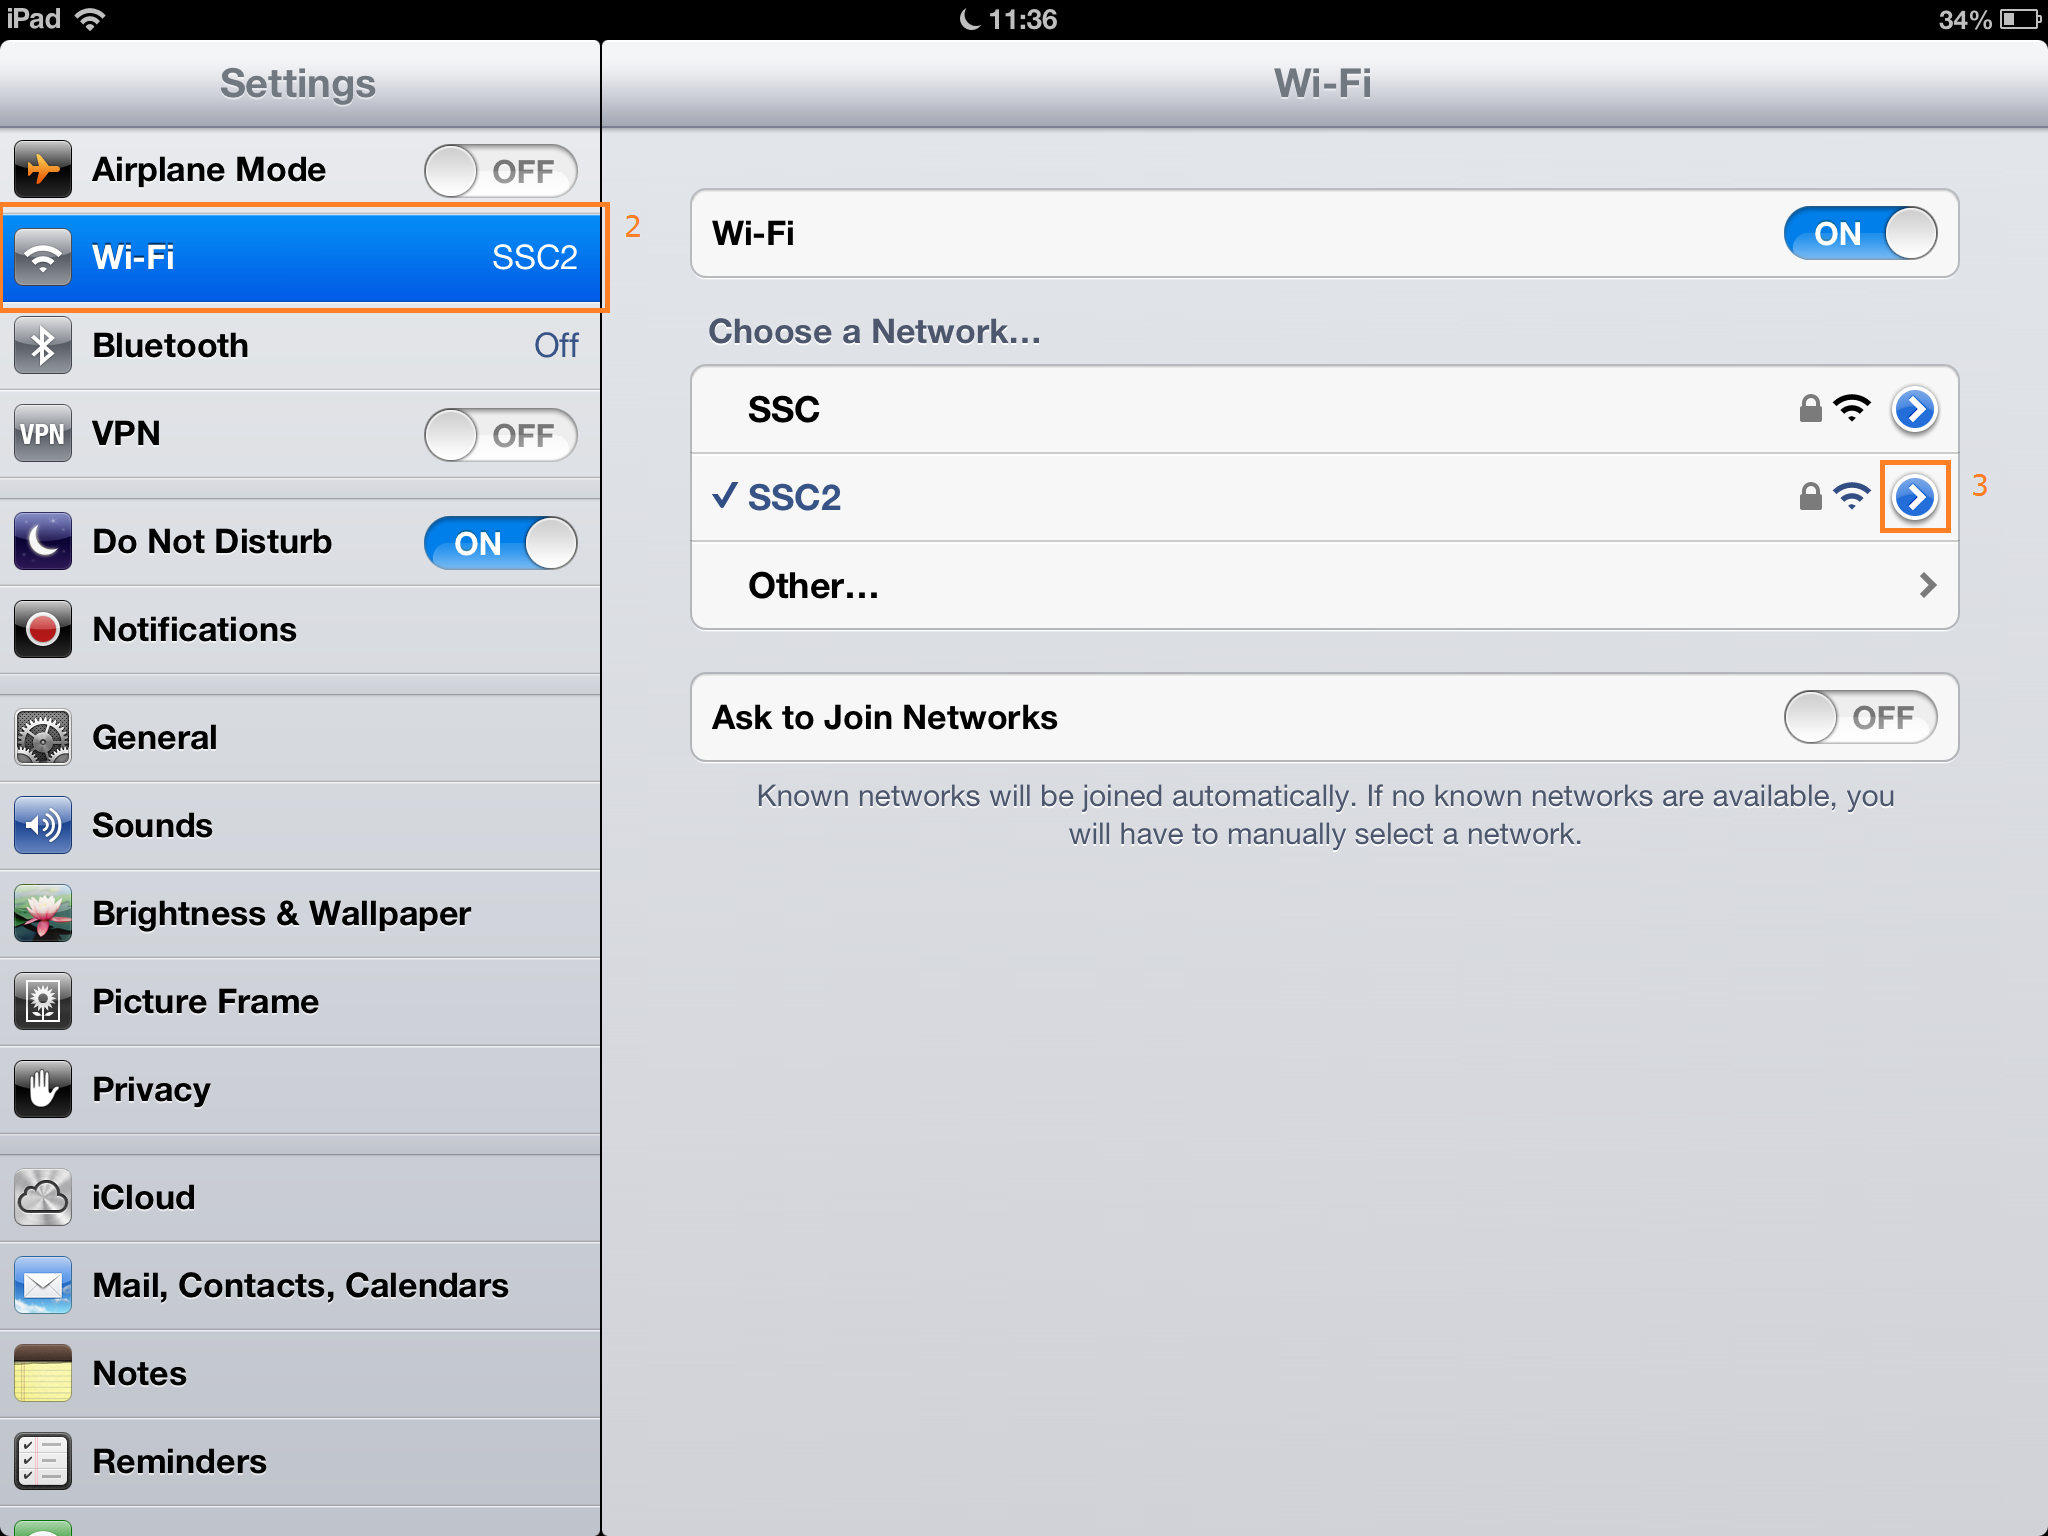The height and width of the screenshot is (1536, 2048).
Task: Select the Wi-Fi row in sidebar
Action: coord(302,257)
